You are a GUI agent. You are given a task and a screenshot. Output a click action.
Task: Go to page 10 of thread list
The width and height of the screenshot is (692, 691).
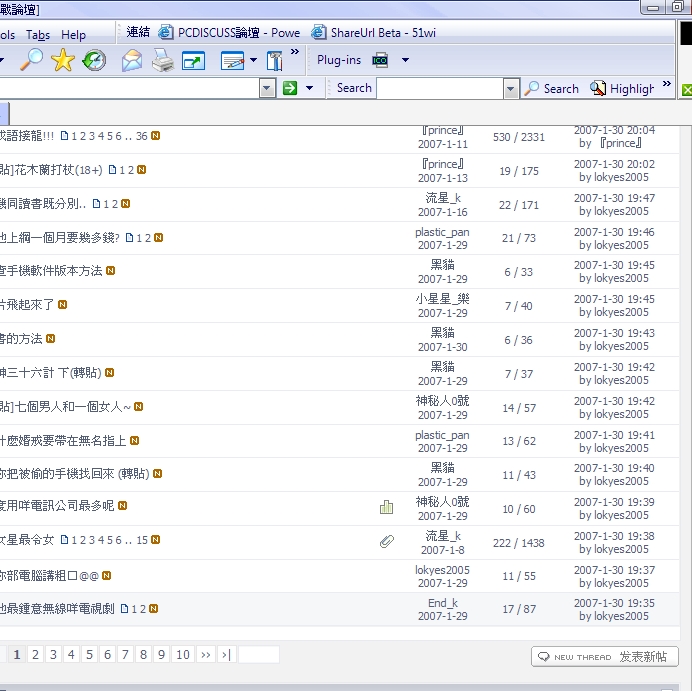click(182, 655)
